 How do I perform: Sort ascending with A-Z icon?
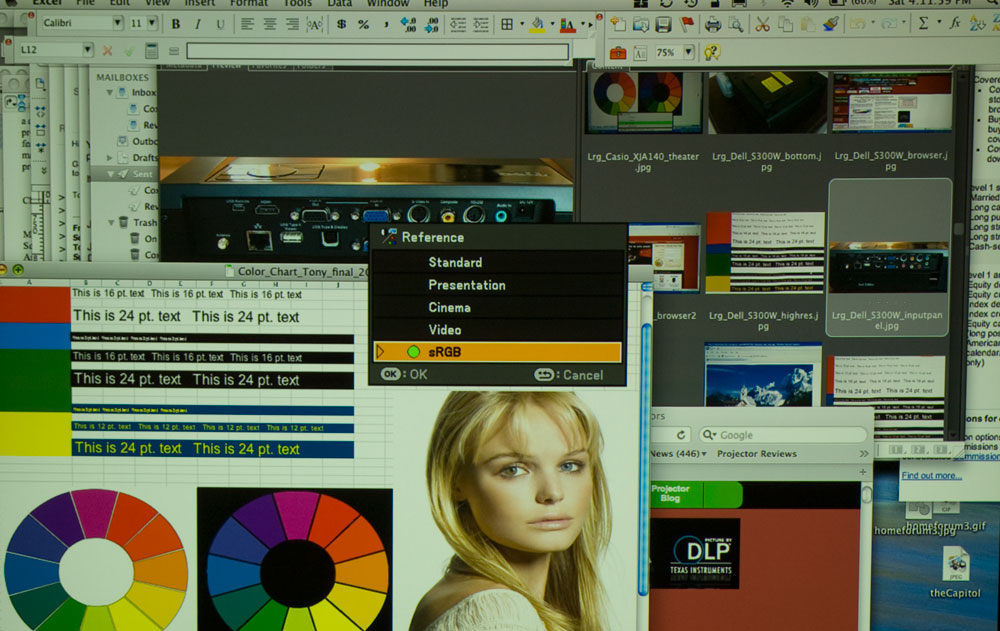pos(977,24)
